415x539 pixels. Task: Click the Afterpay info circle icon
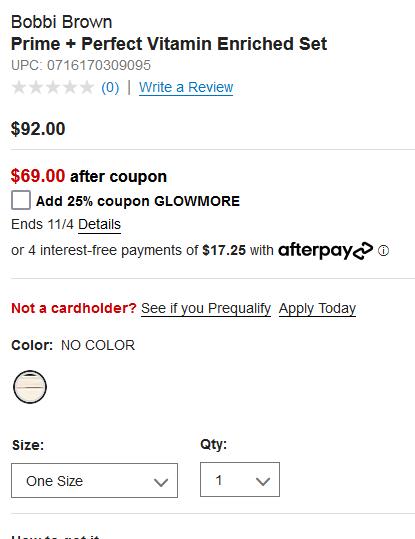[383, 251]
